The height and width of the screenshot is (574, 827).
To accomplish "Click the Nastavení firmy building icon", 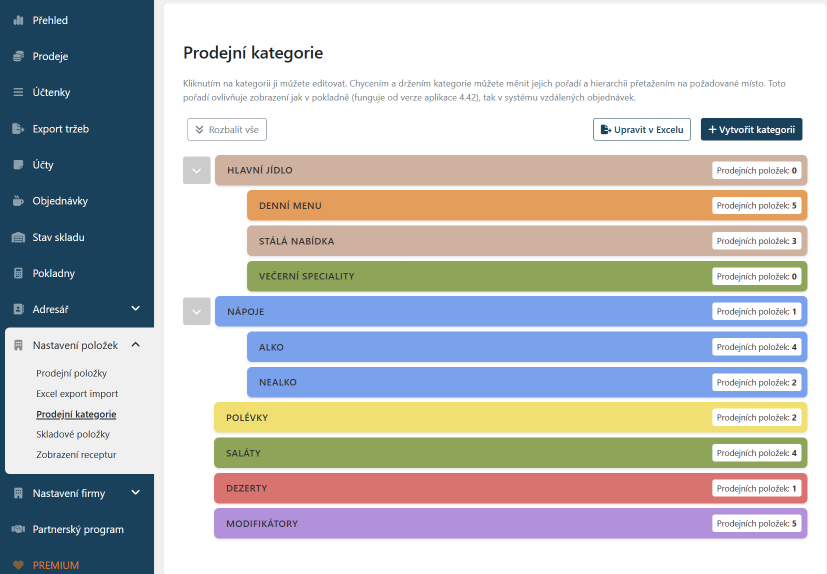I will 18,493.
